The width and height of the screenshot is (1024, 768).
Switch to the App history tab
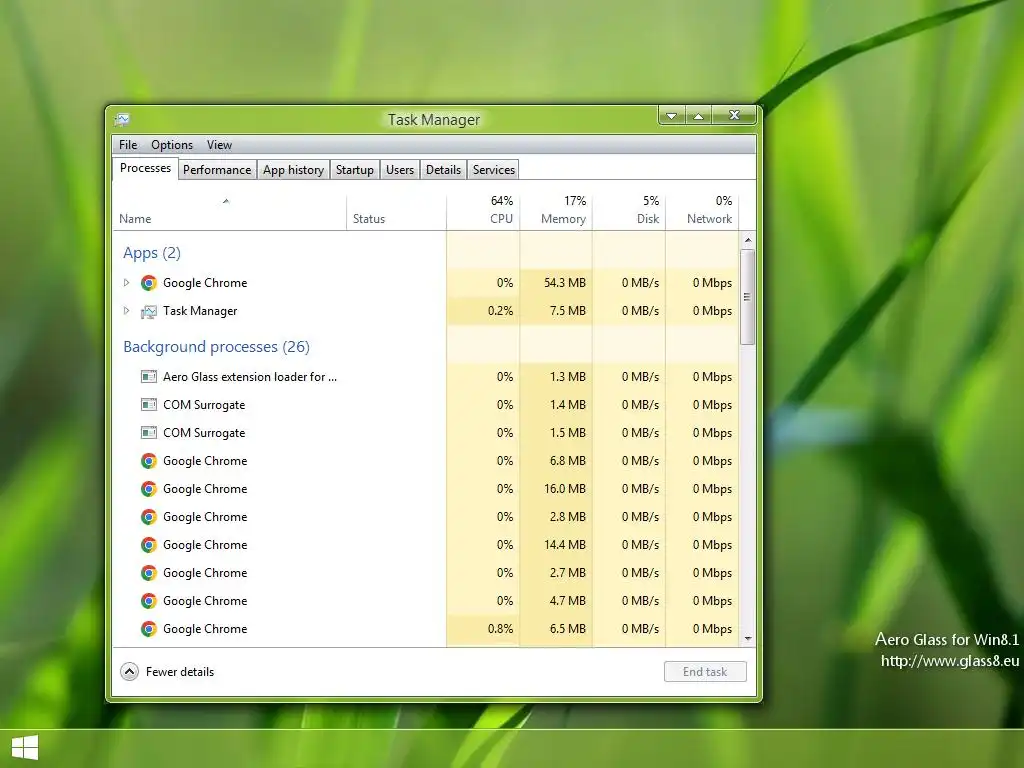293,170
